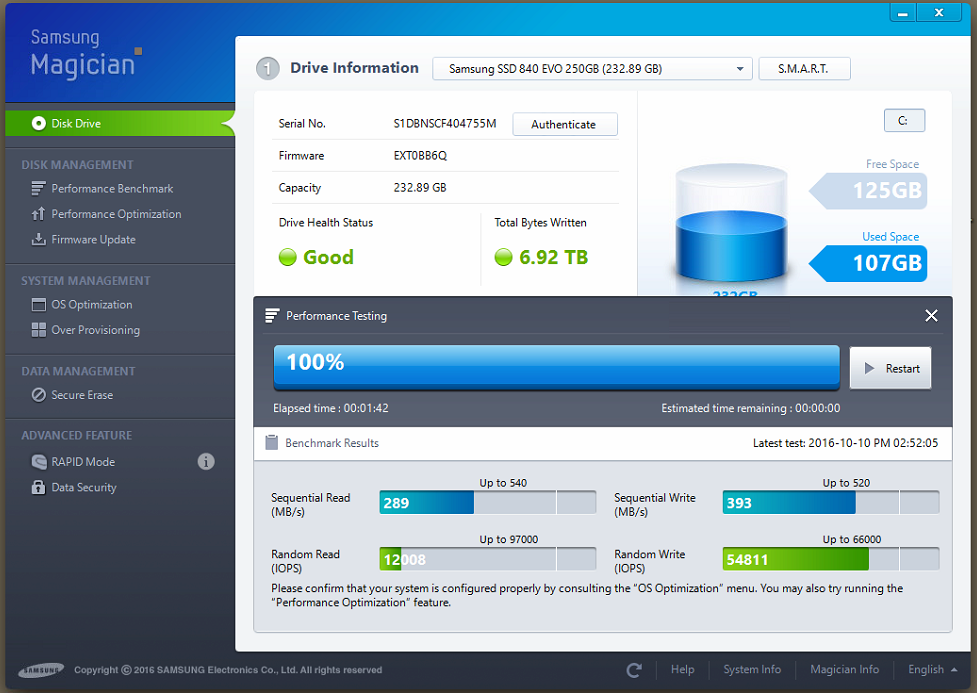
Task: Click the RAPID Mode info icon
Action: pos(206,461)
